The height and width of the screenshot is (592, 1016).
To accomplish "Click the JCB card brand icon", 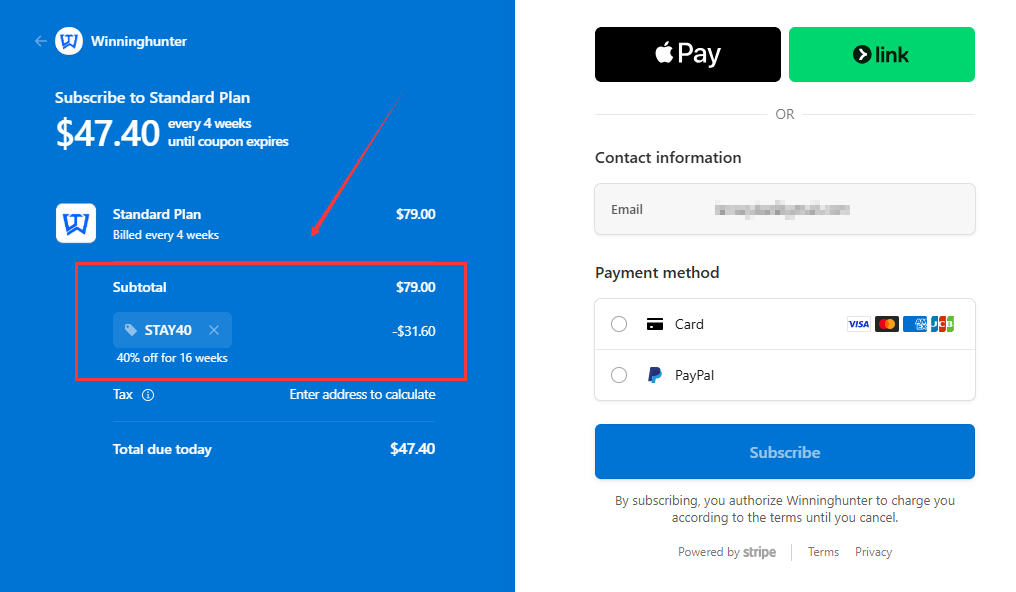I will [942, 324].
